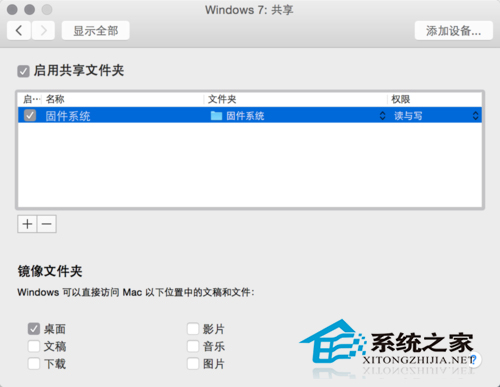
Task: Click the help question mark button
Action: tap(473, 360)
